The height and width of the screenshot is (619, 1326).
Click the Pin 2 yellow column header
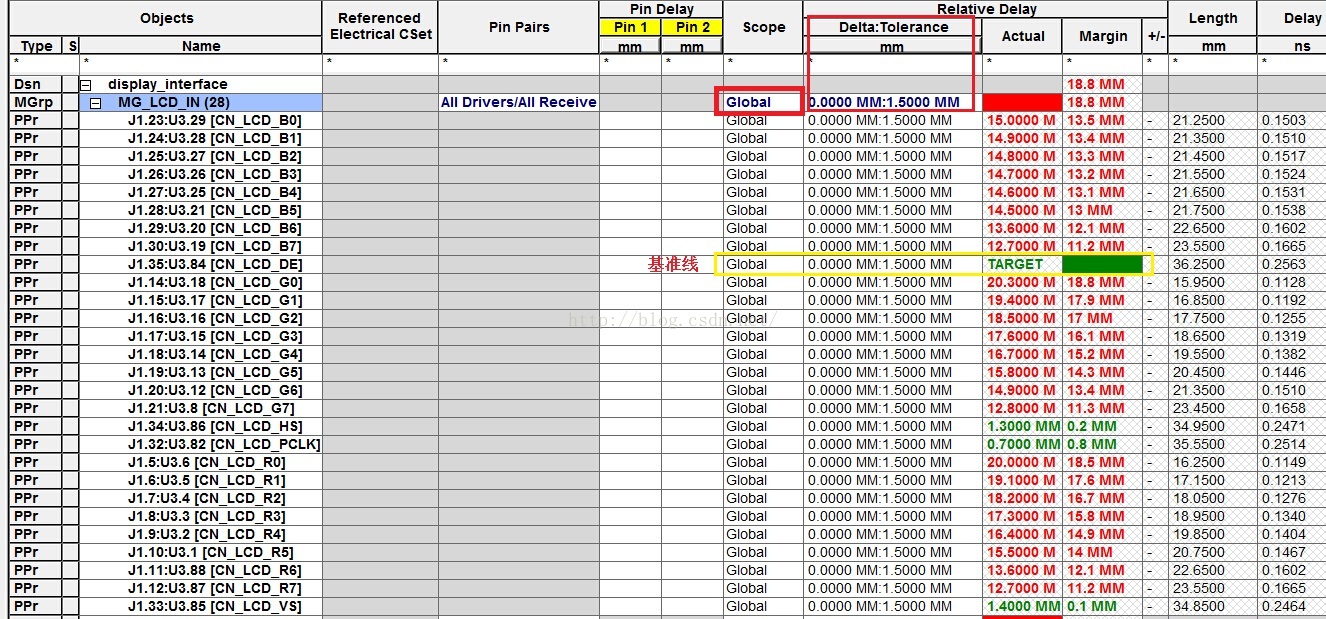tap(691, 28)
